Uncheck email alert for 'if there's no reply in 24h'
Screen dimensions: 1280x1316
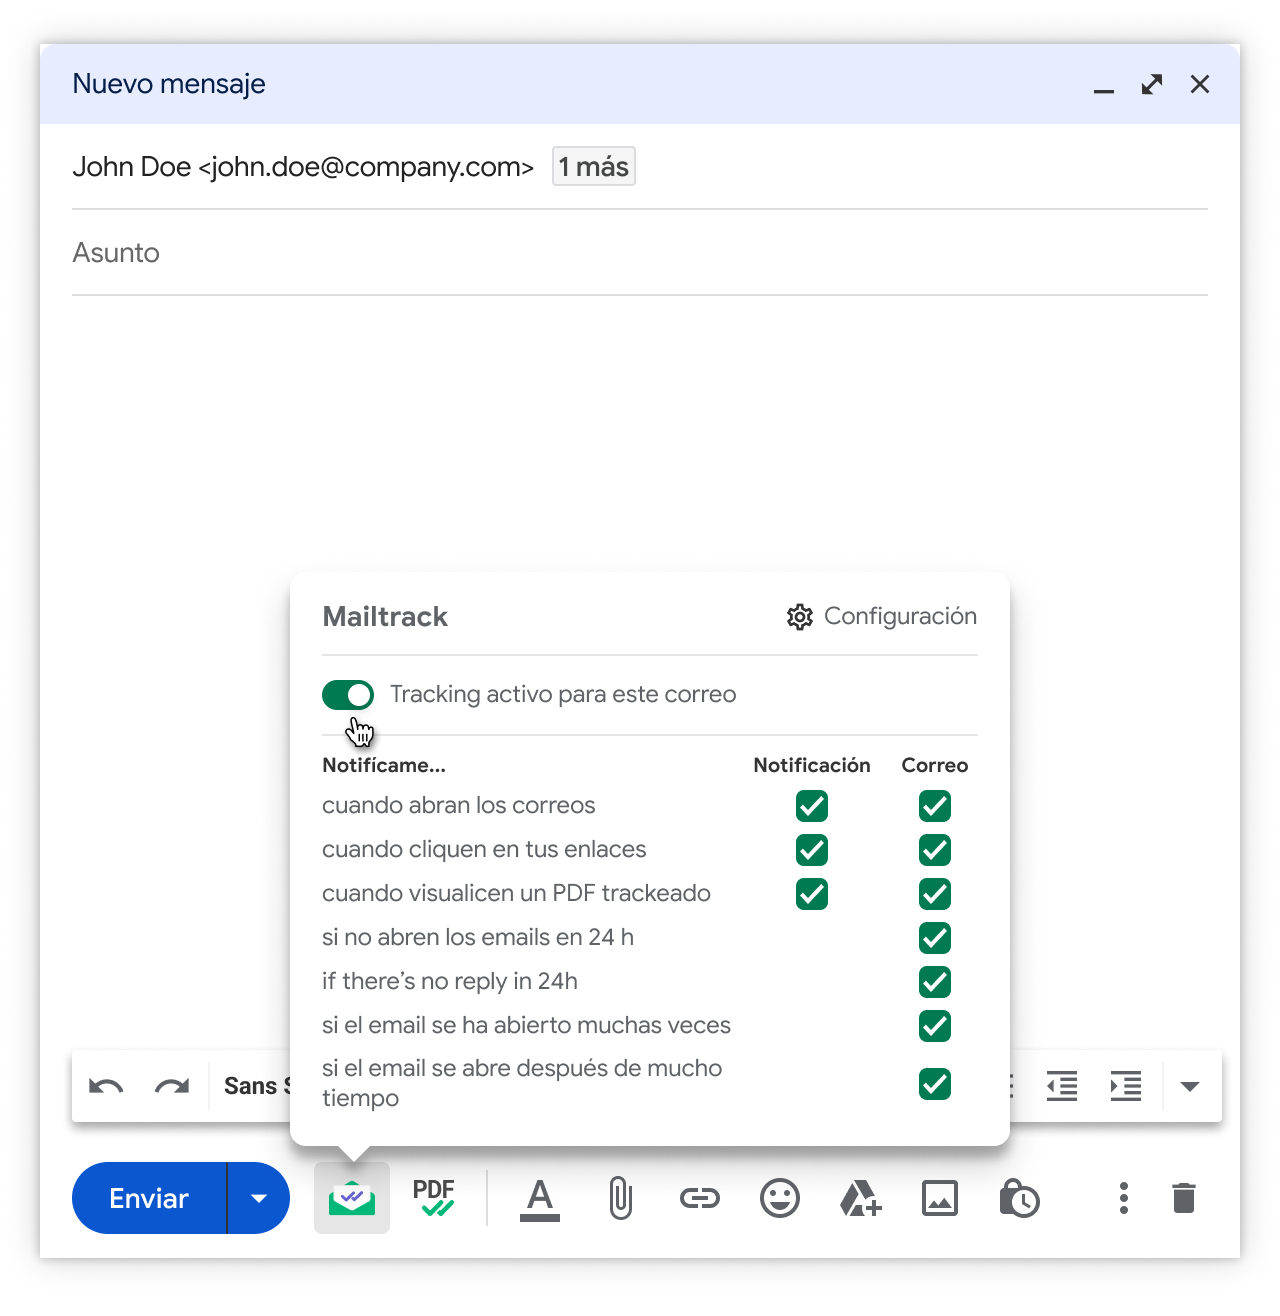pyautogui.click(x=935, y=982)
